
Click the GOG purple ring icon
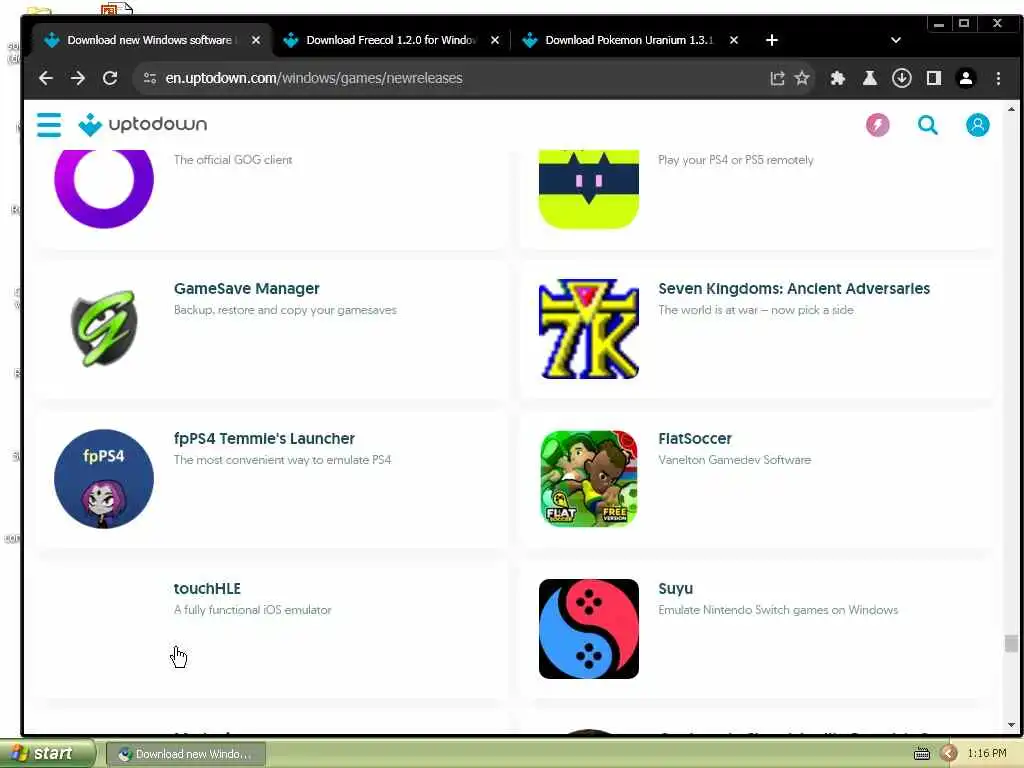[104, 188]
